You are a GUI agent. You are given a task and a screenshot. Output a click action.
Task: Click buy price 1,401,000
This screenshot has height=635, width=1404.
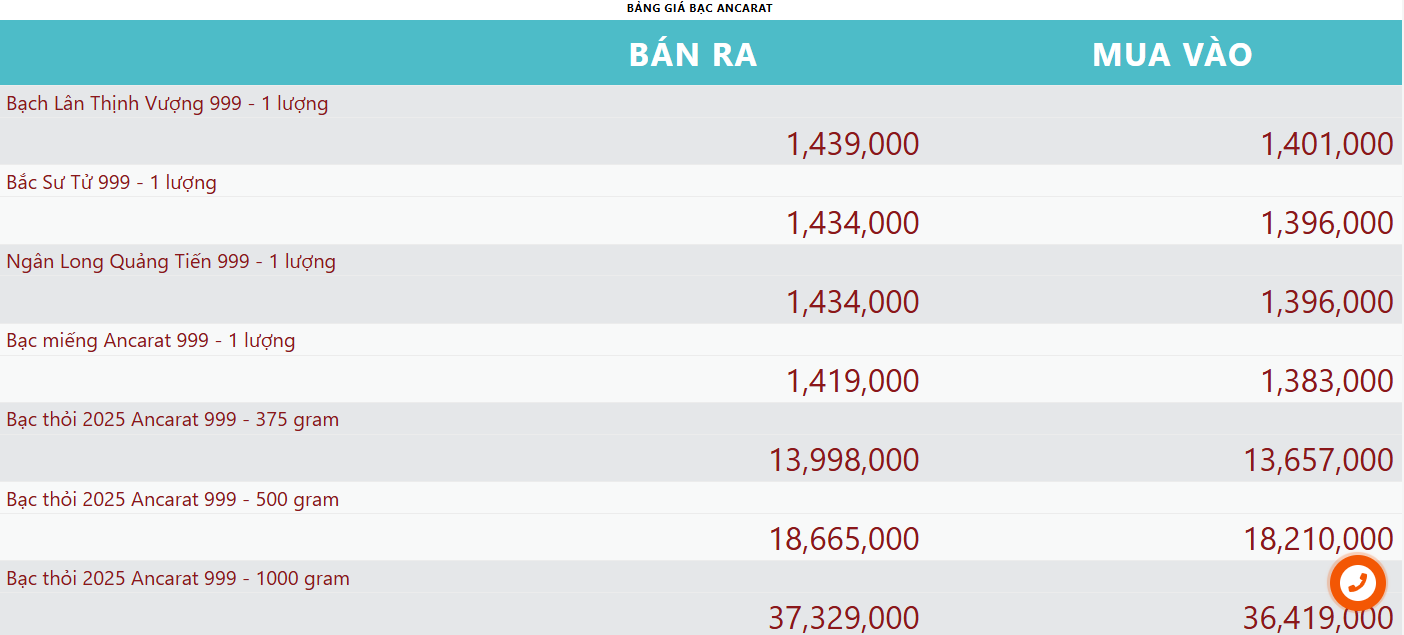pyautogui.click(x=1326, y=144)
